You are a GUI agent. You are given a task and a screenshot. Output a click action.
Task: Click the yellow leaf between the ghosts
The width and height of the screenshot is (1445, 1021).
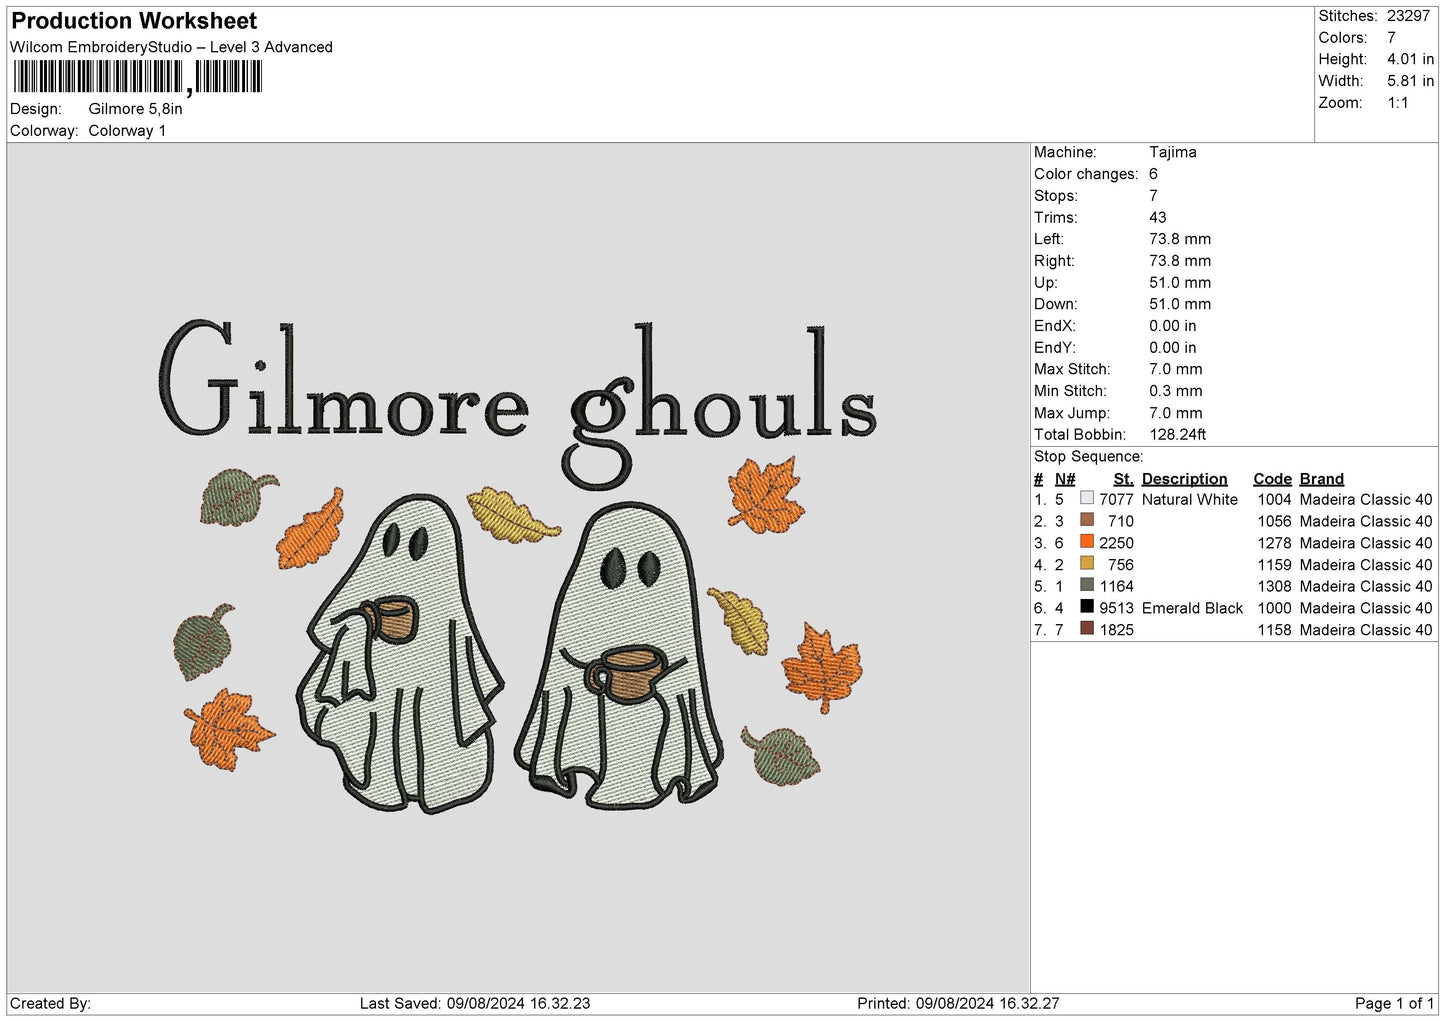click(x=513, y=514)
